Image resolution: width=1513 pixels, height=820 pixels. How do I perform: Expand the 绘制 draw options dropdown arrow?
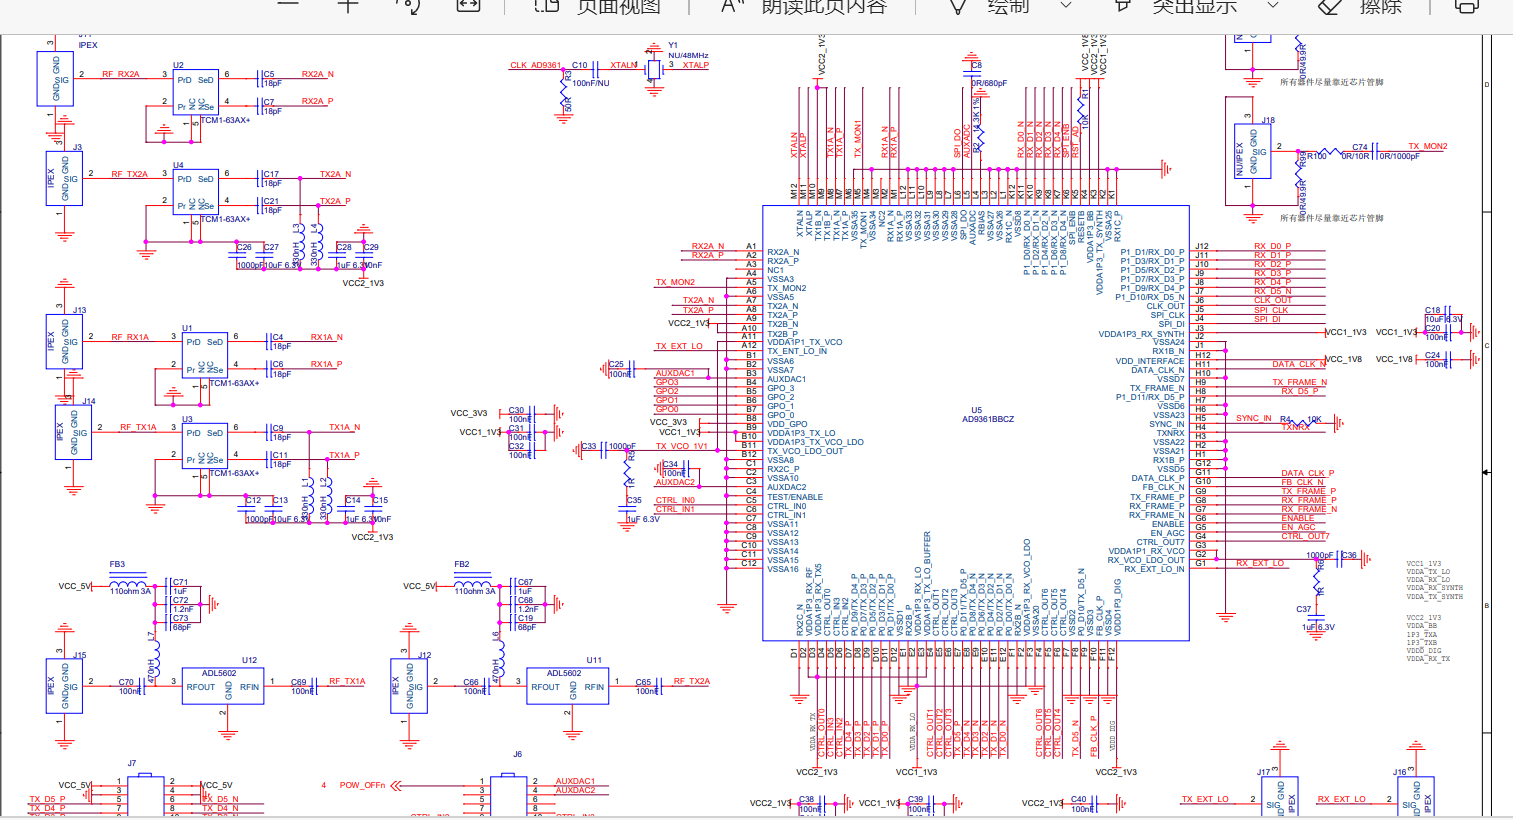point(1066,5)
